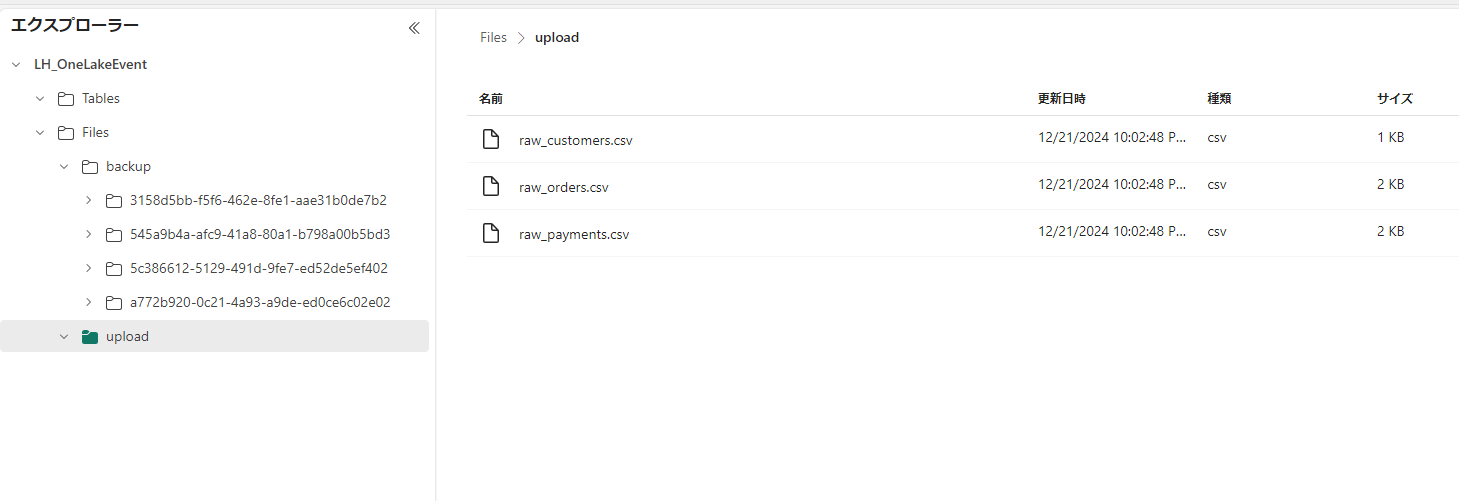Click modified date of raw_orders.csv
The height and width of the screenshot is (501, 1459).
1112,185
